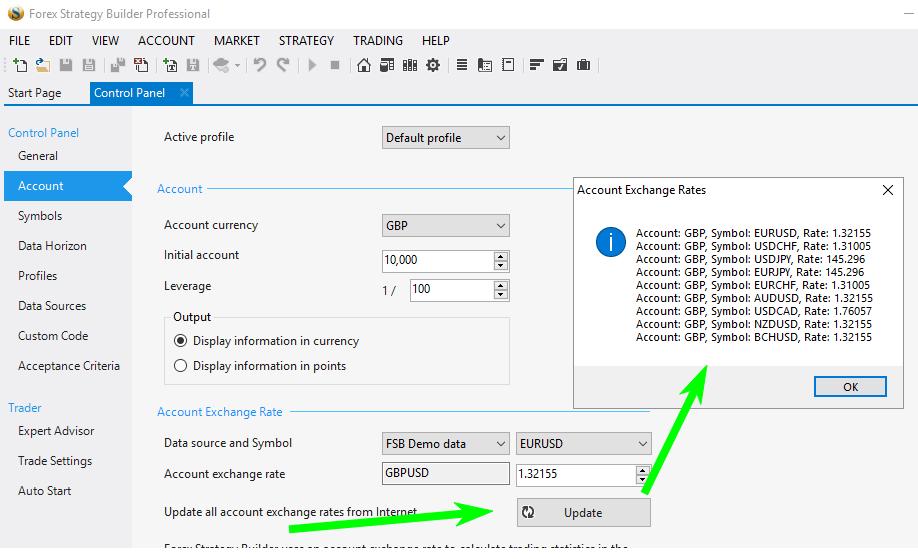Open the Active profile dropdown
This screenshot has height=559, width=918.
pyautogui.click(x=446, y=138)
